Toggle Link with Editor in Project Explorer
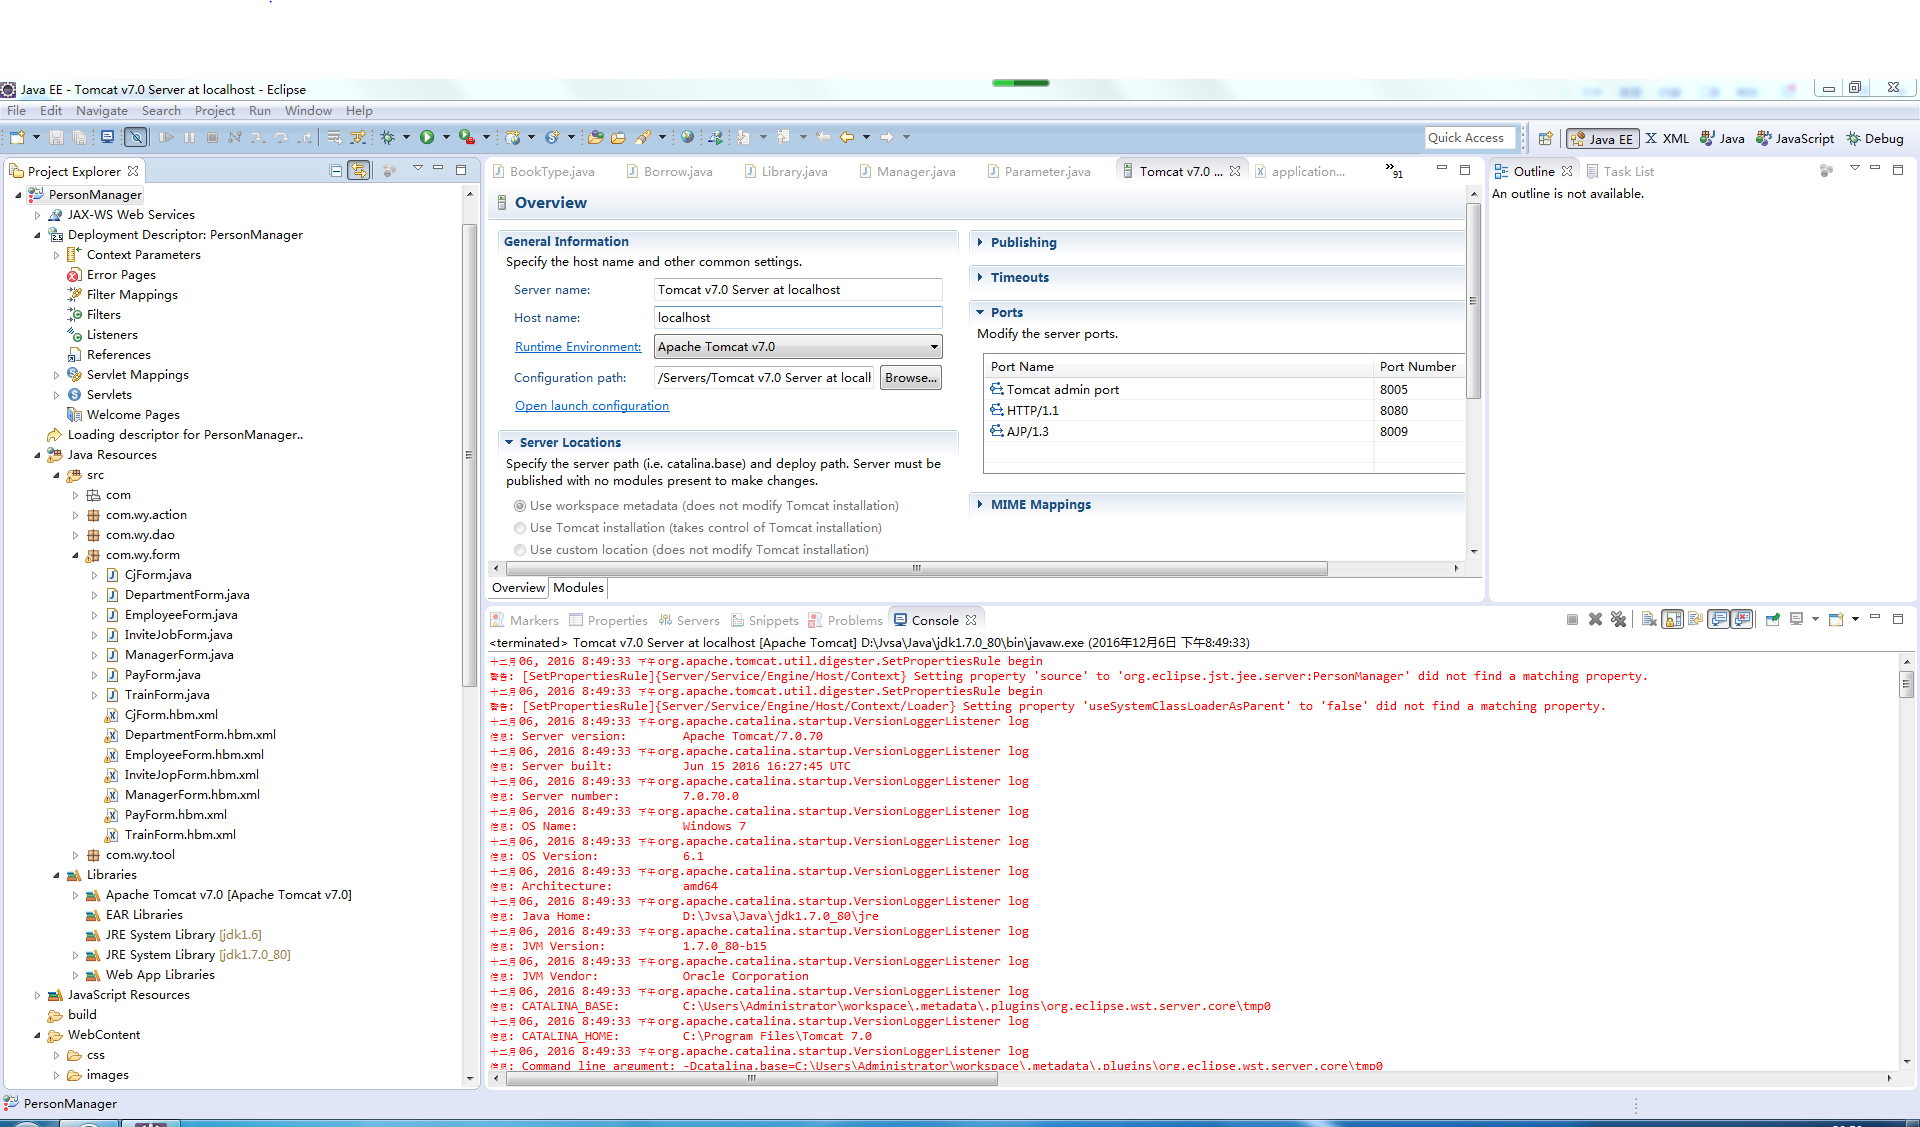Viewport: 1920px width, 1127px height. click(x=359, y=171)
